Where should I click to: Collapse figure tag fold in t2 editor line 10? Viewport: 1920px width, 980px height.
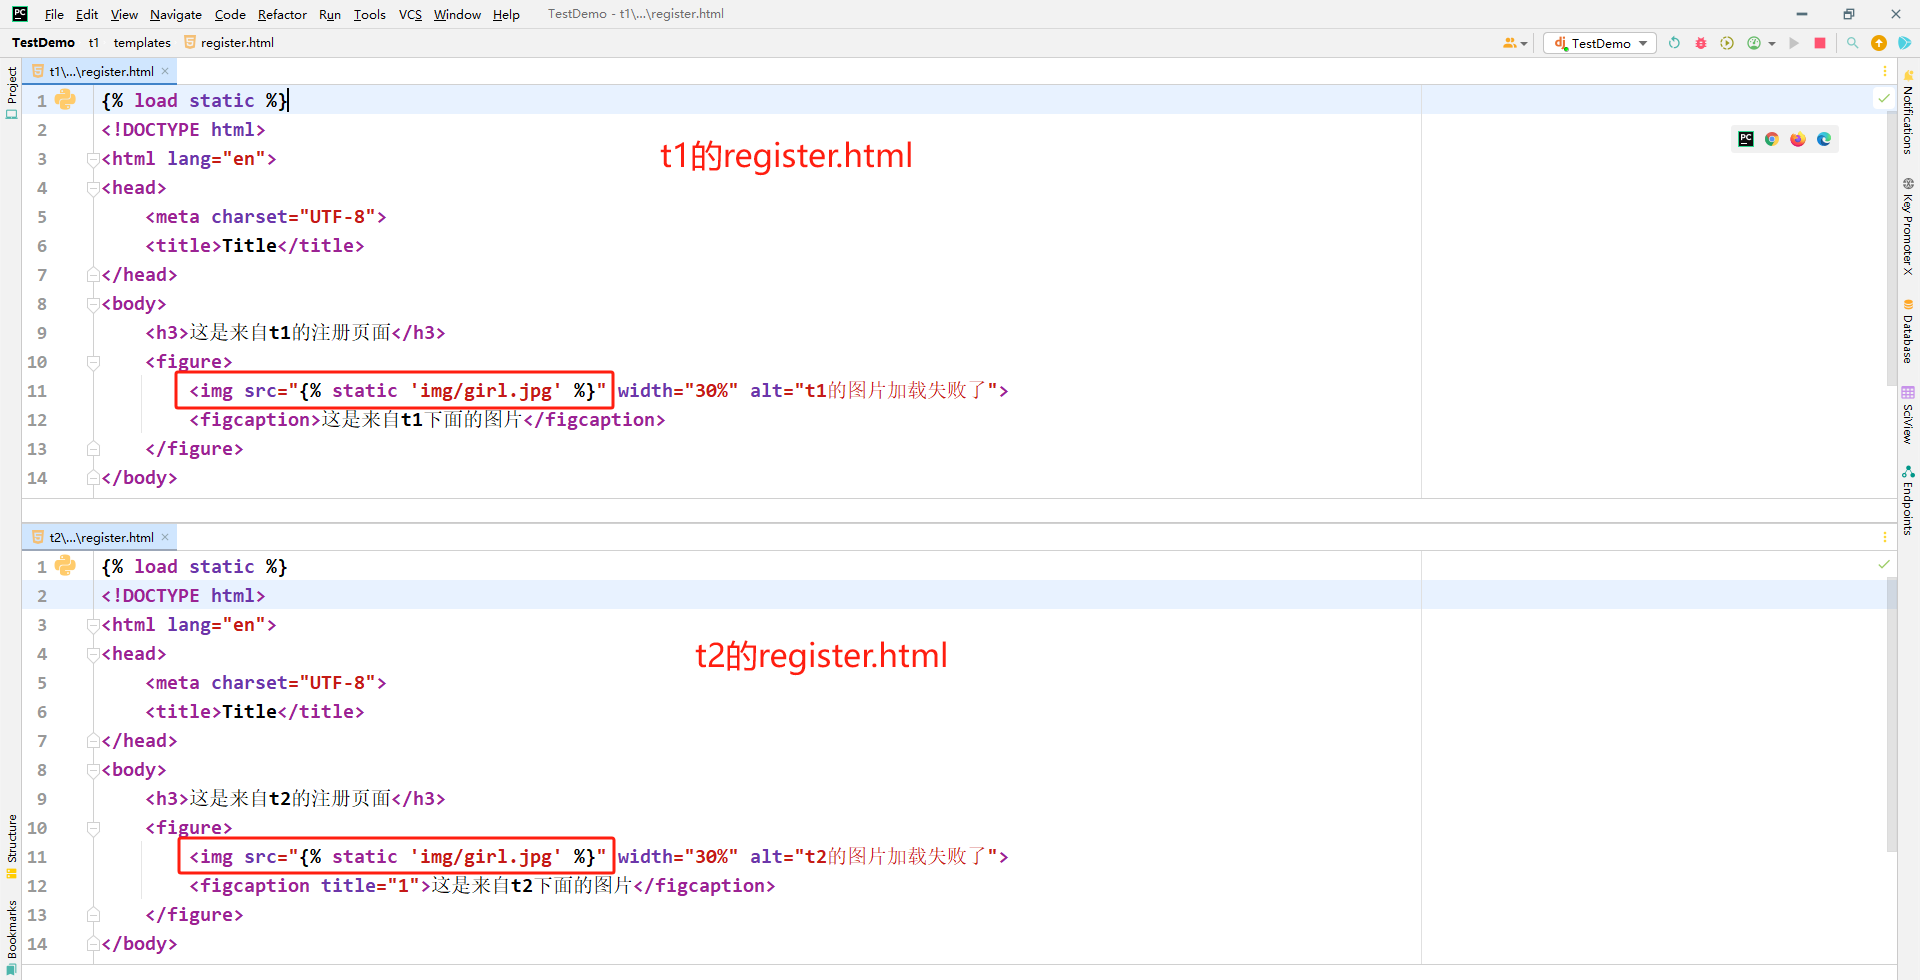click(x=93, y=828)
